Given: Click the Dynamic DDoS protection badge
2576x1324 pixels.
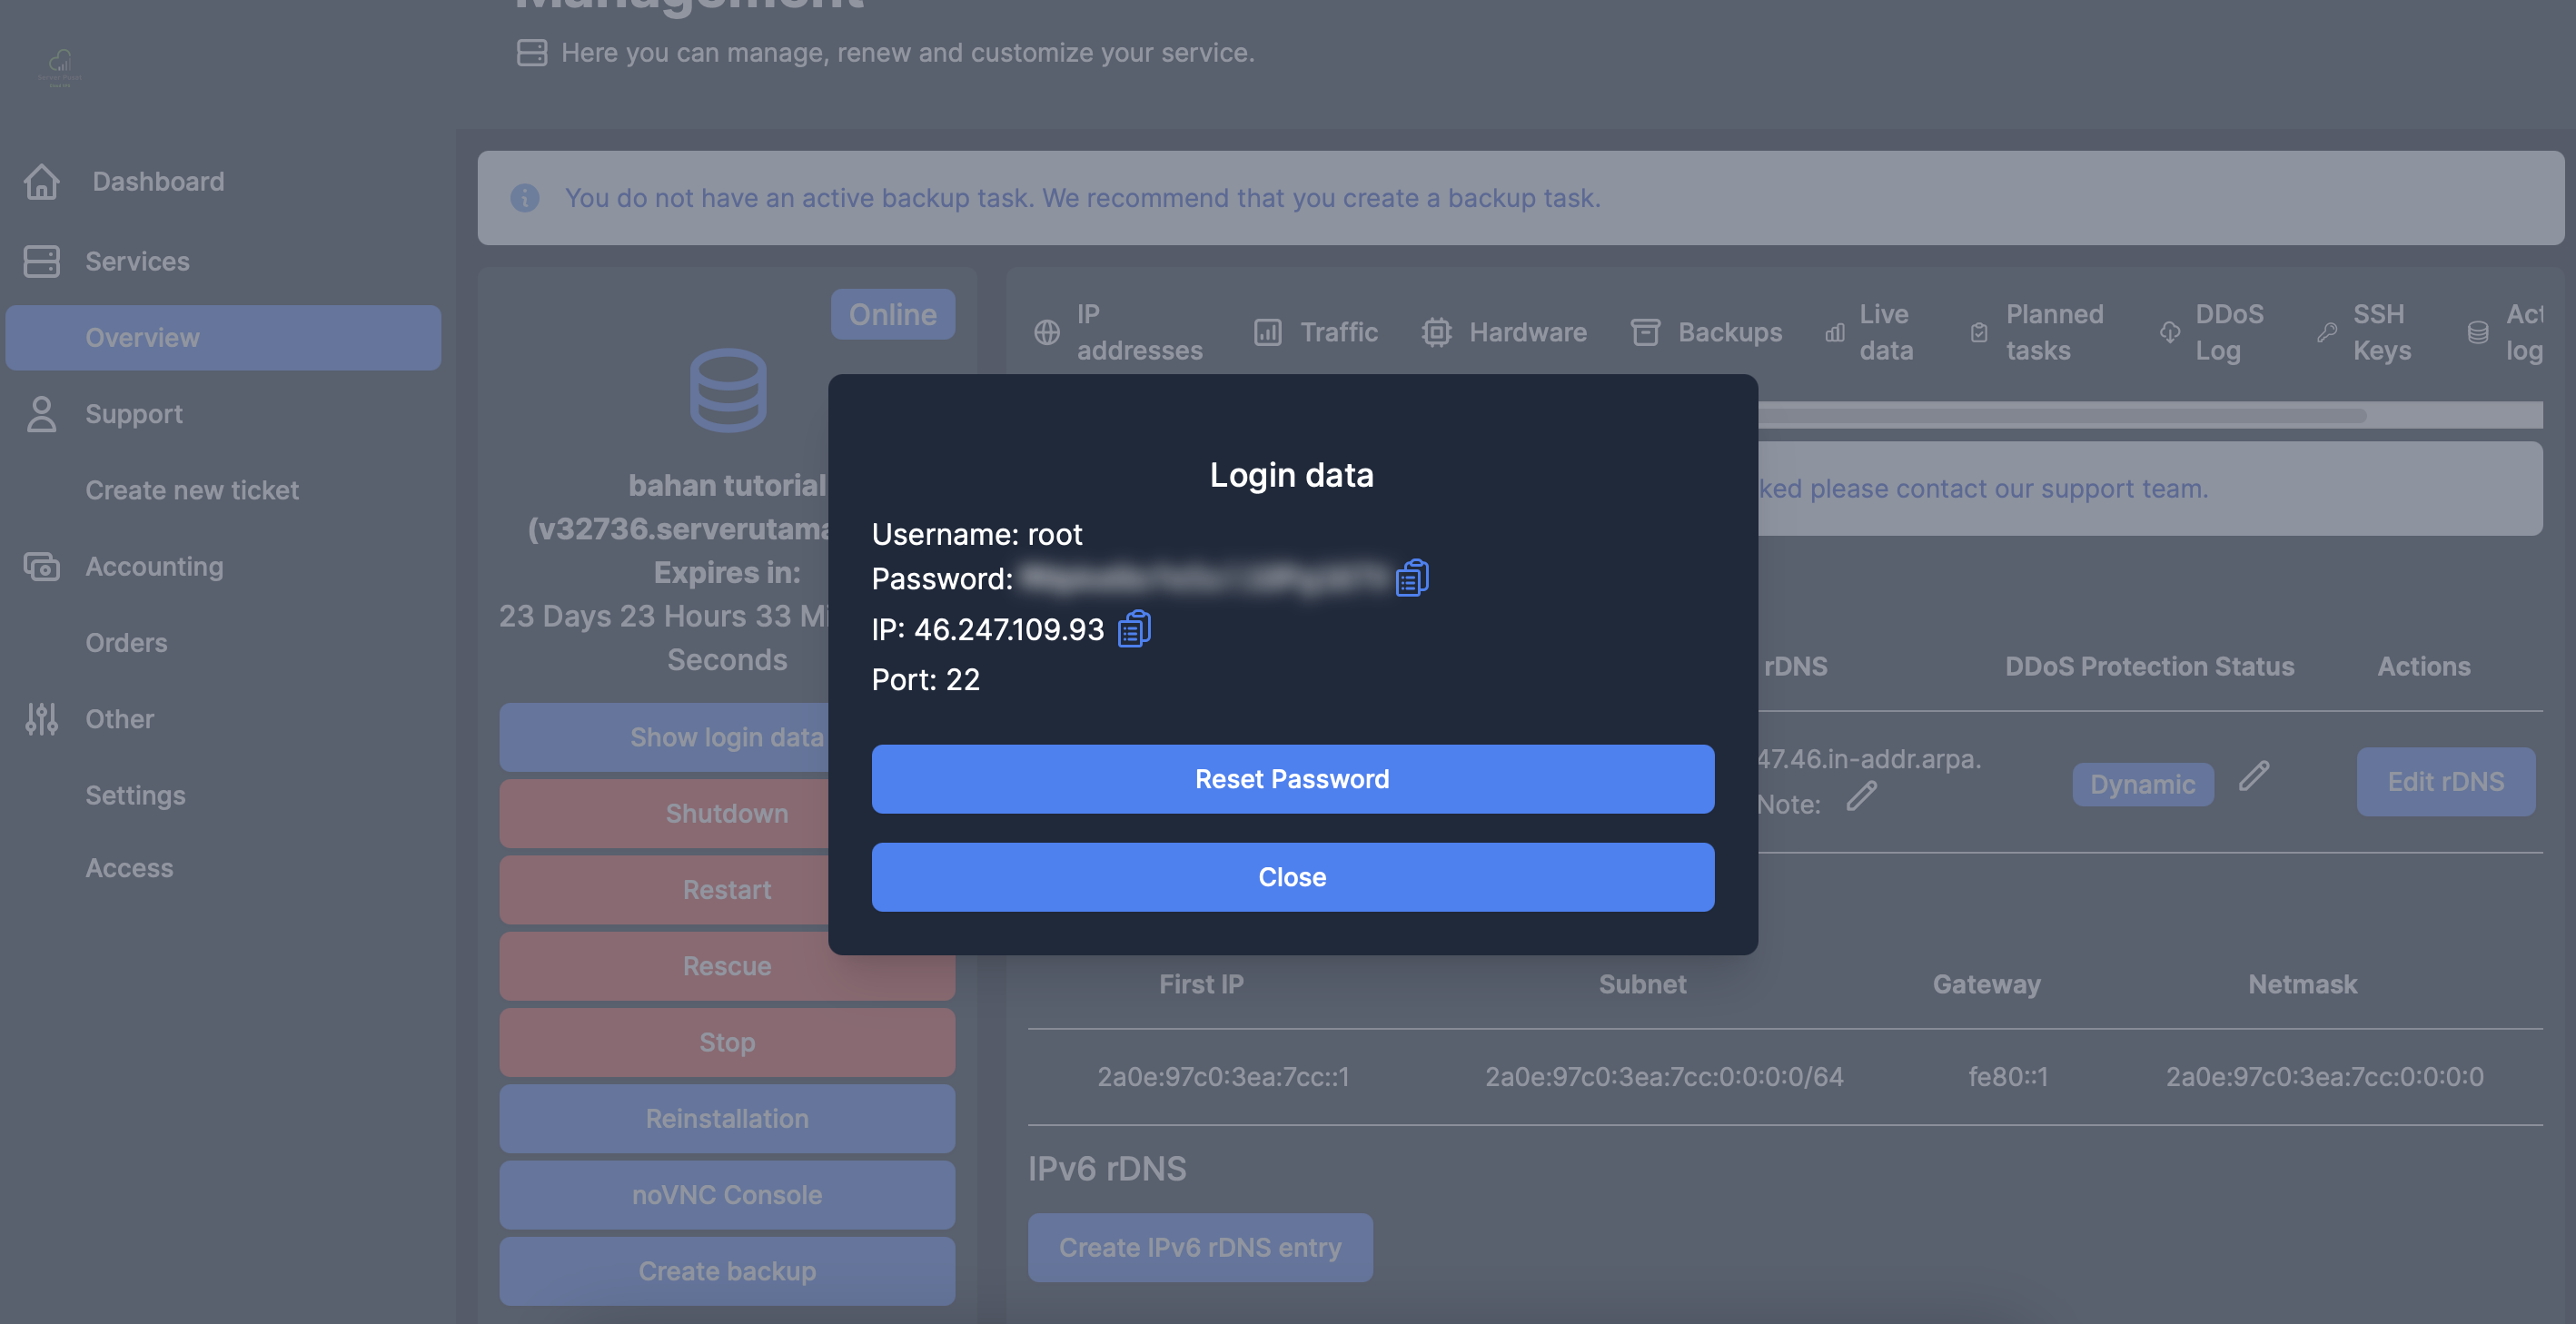Looking at the screenshot, I should point(2142,785).
